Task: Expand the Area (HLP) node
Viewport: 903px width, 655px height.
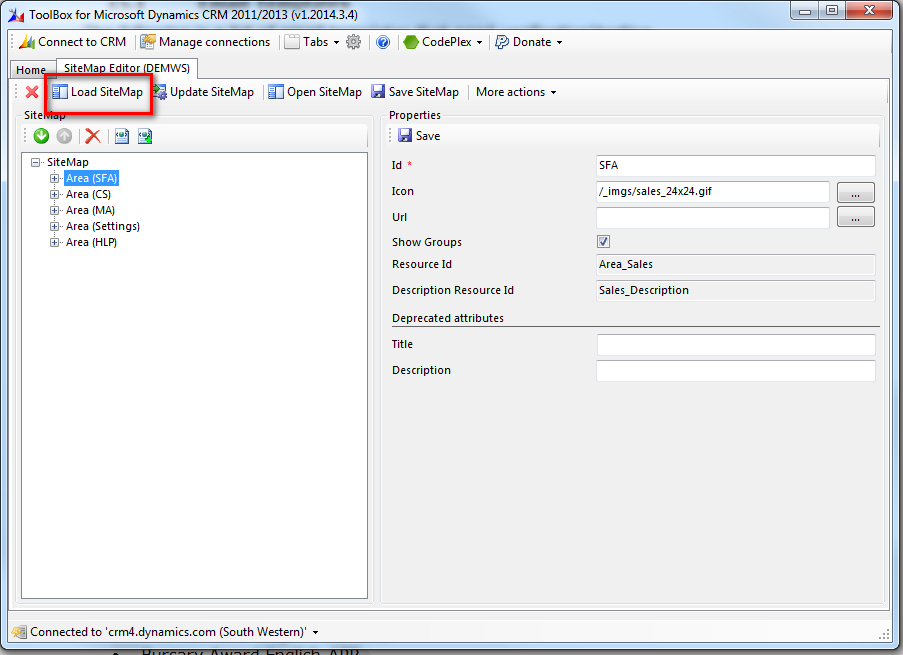Action: (54, 243)
